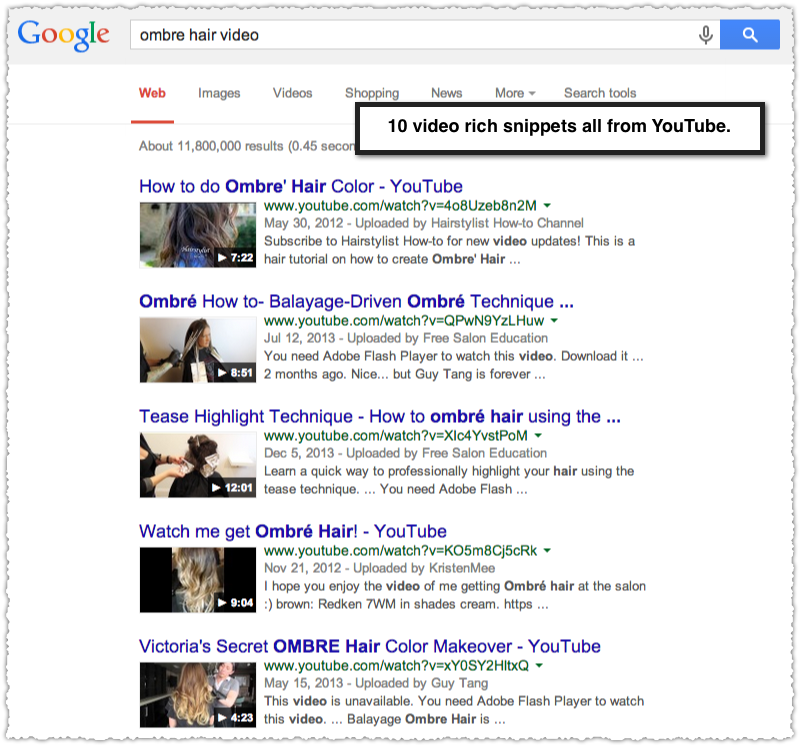Viewport: 800px width, 746px height.
Task: Open 'Tease Highlight Technique' result link
Action: (x=380, y=416)
